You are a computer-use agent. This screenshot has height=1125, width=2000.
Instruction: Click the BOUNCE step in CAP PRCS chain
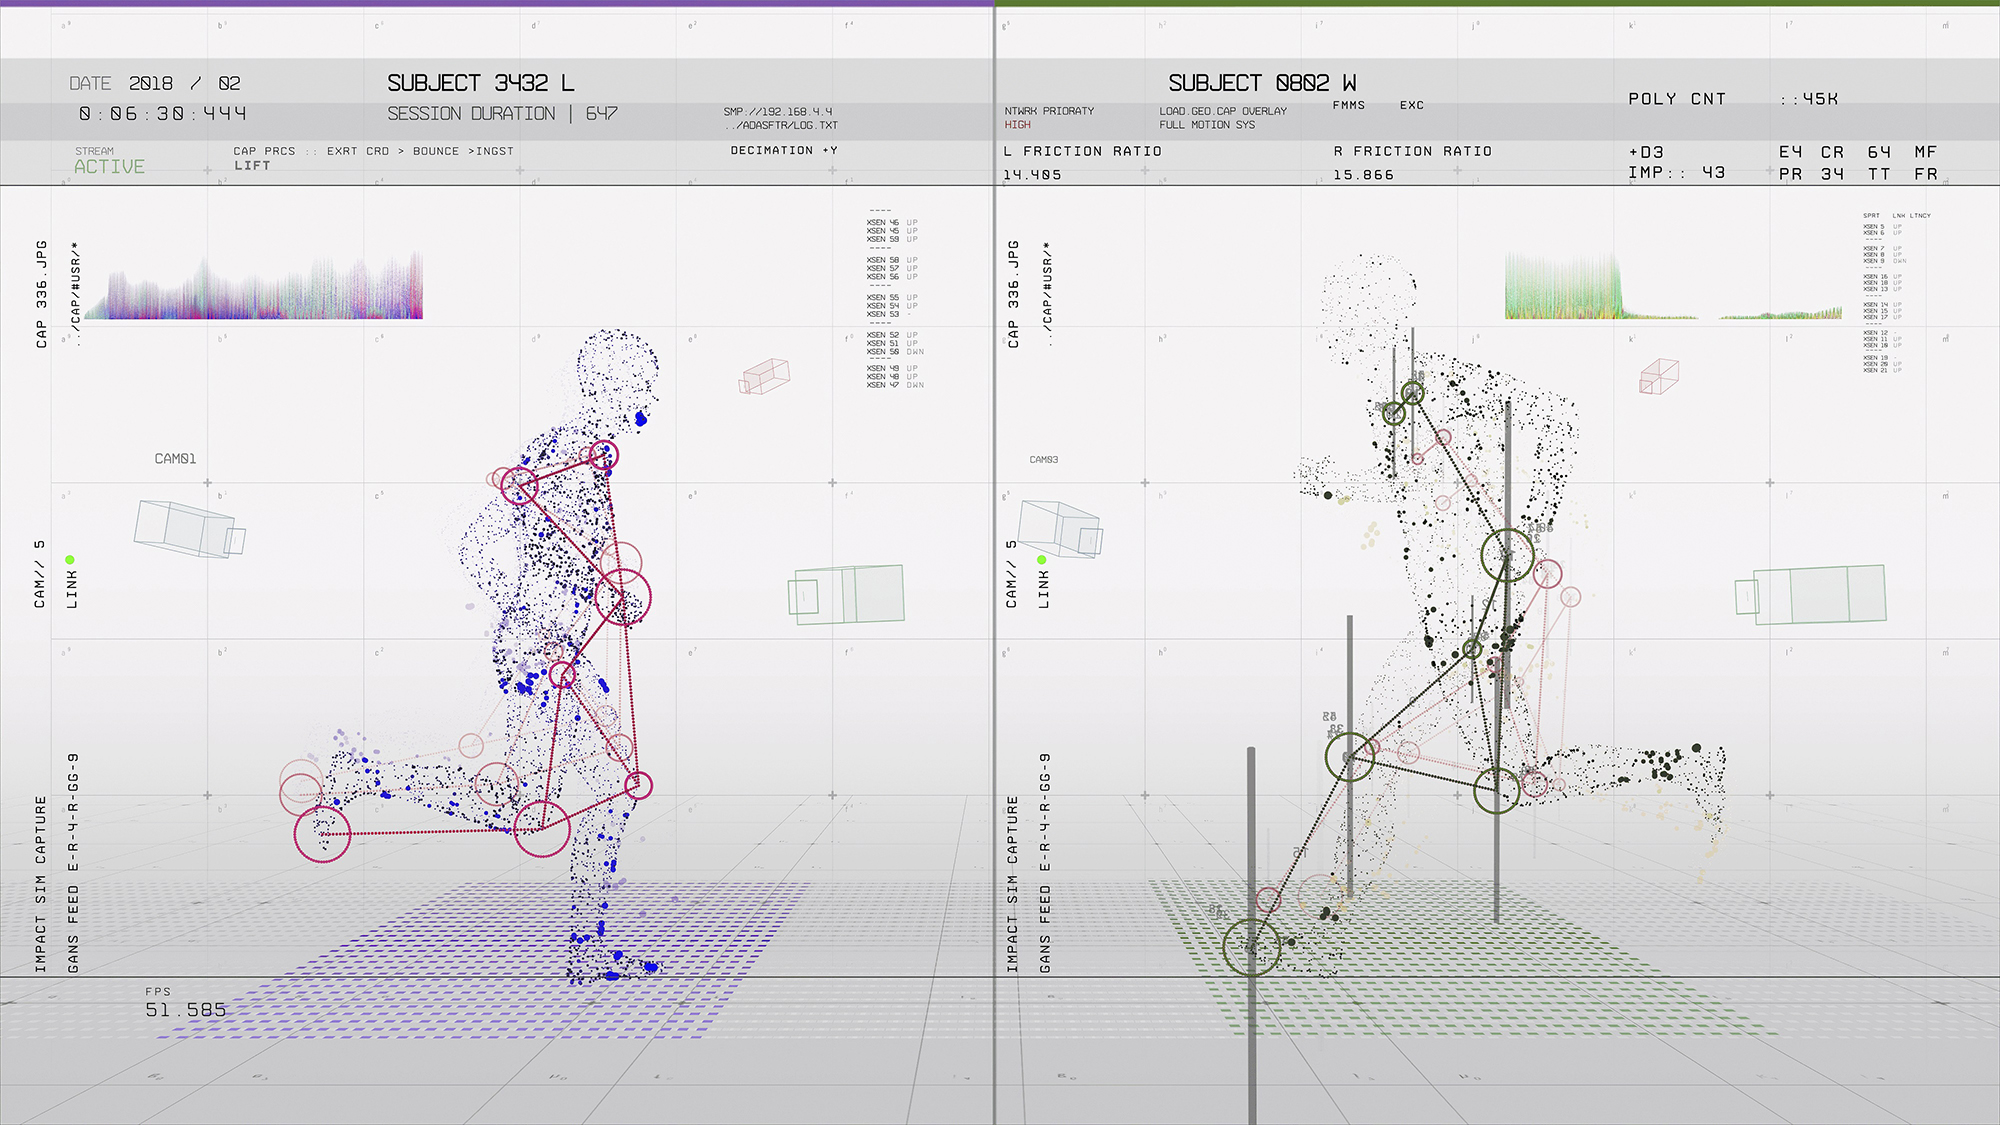[x=435, y=151]
